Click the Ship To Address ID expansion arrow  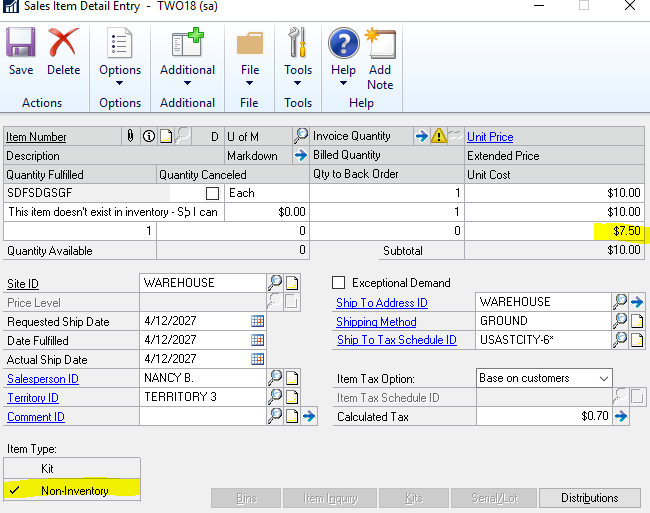tap(637, 302)
